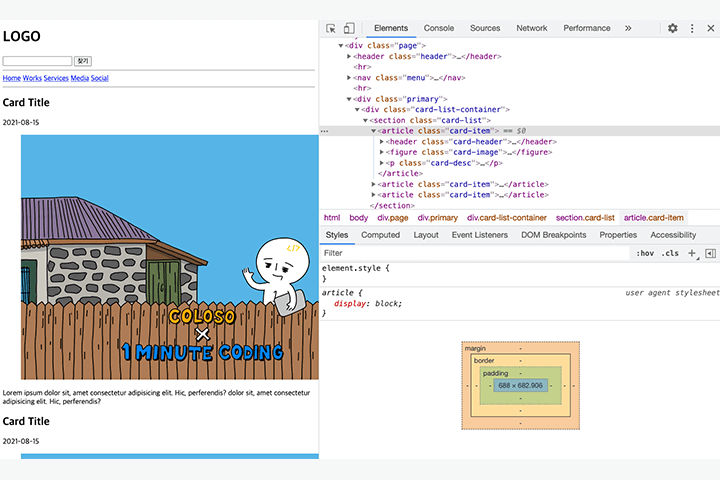Collapse the section card-list node
This screenshot has height=480, width=720.
[x=366, y=120]
